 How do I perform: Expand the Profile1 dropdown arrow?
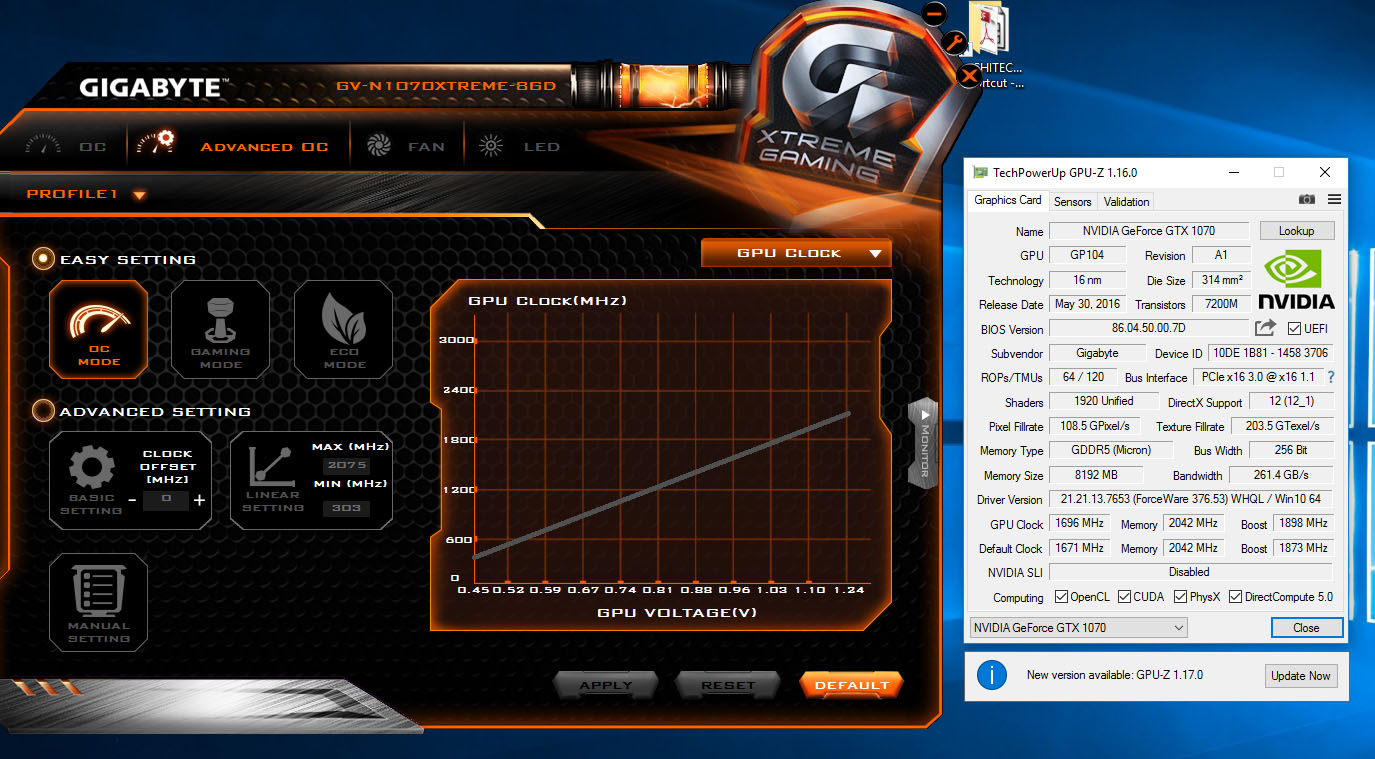(x=139, y=195)
